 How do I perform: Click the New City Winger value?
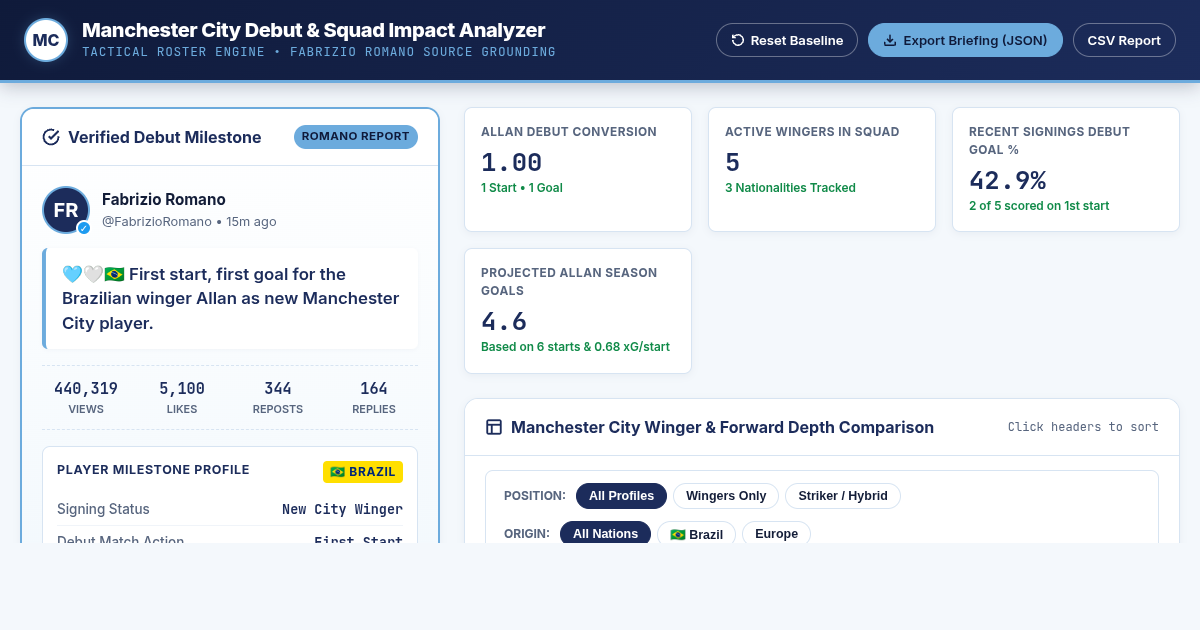pos(342,509)
